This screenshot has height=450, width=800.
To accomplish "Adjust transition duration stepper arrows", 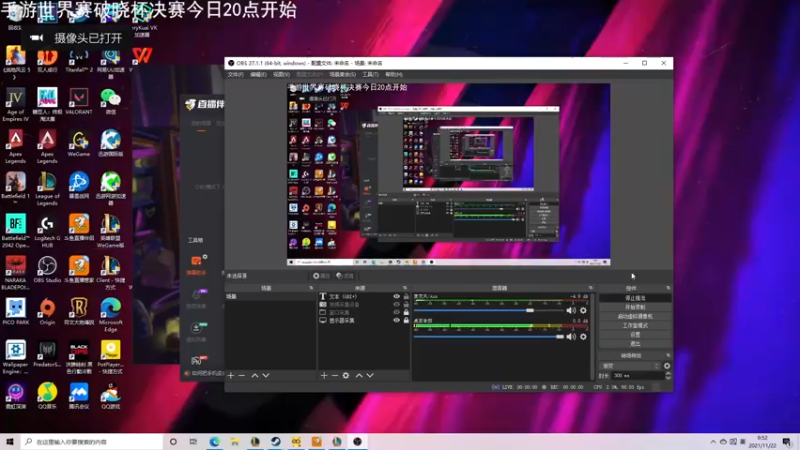I will 668,376.
